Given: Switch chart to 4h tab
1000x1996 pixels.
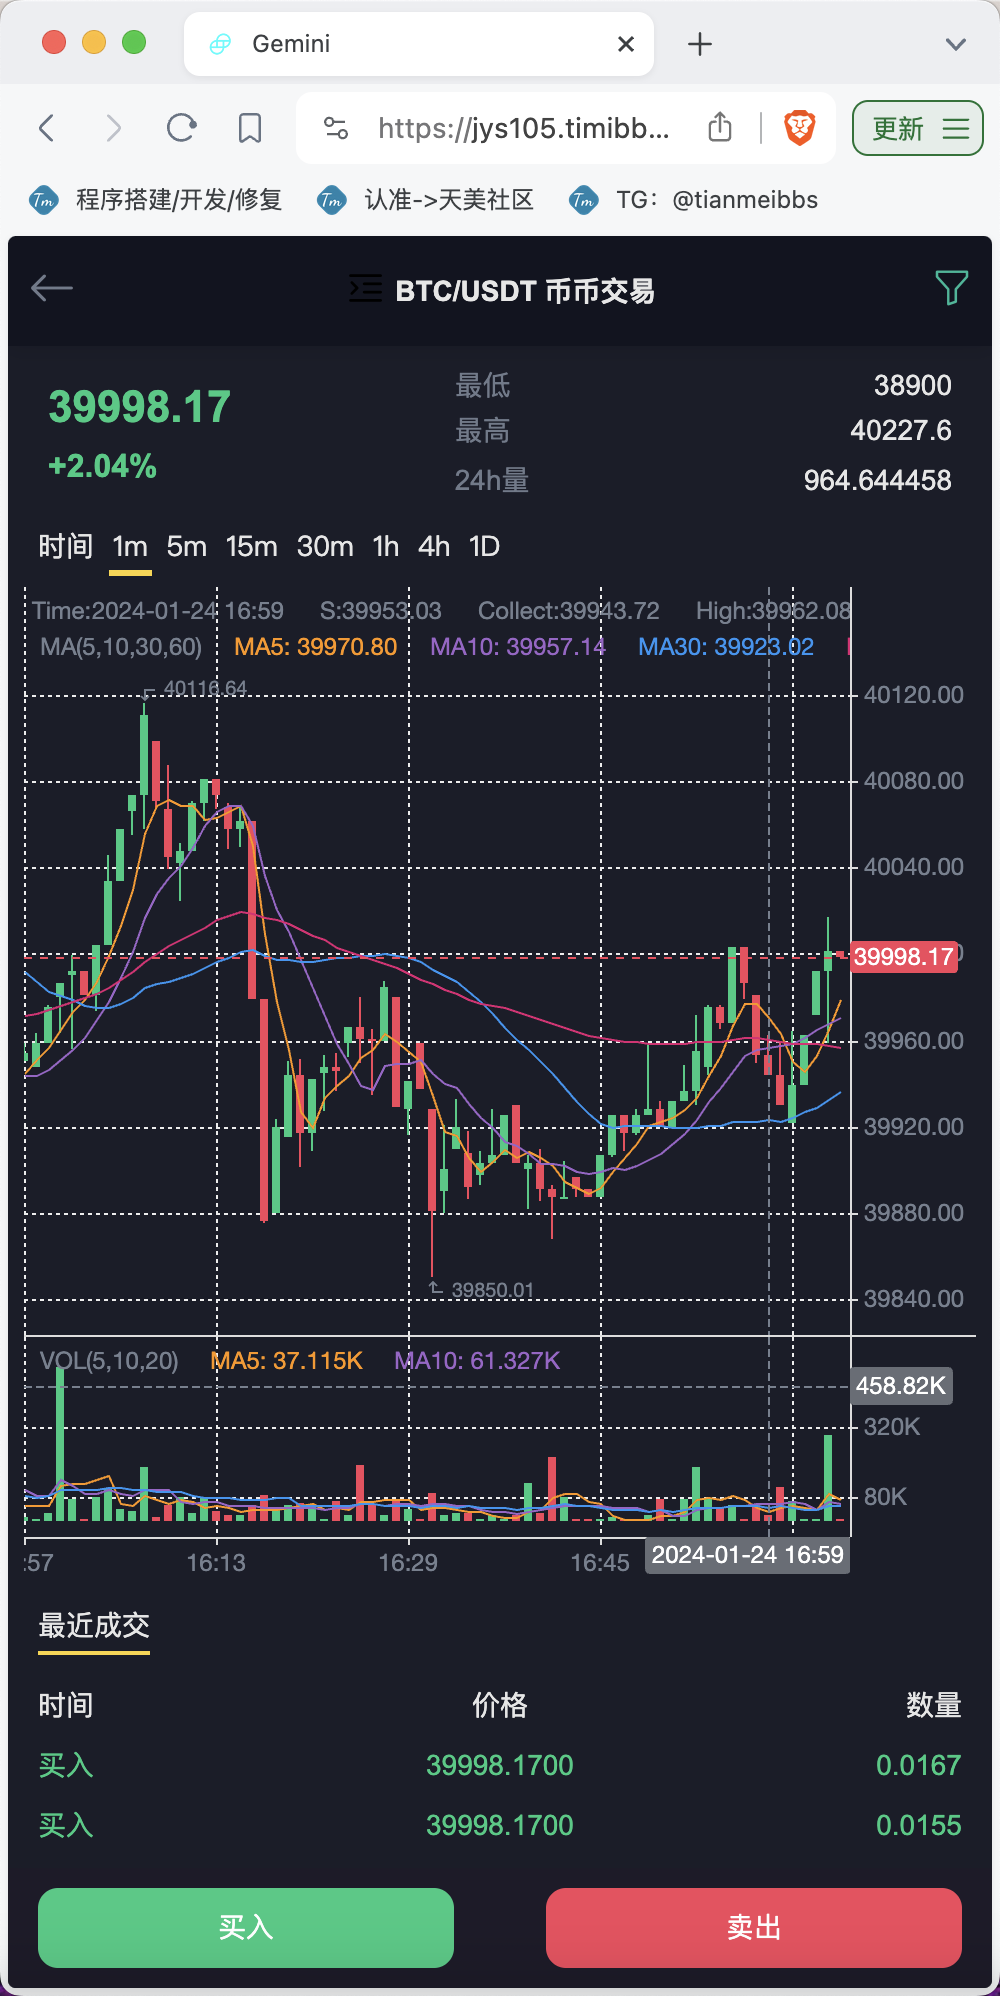Looking at the screenshot, I should (433, 547).
